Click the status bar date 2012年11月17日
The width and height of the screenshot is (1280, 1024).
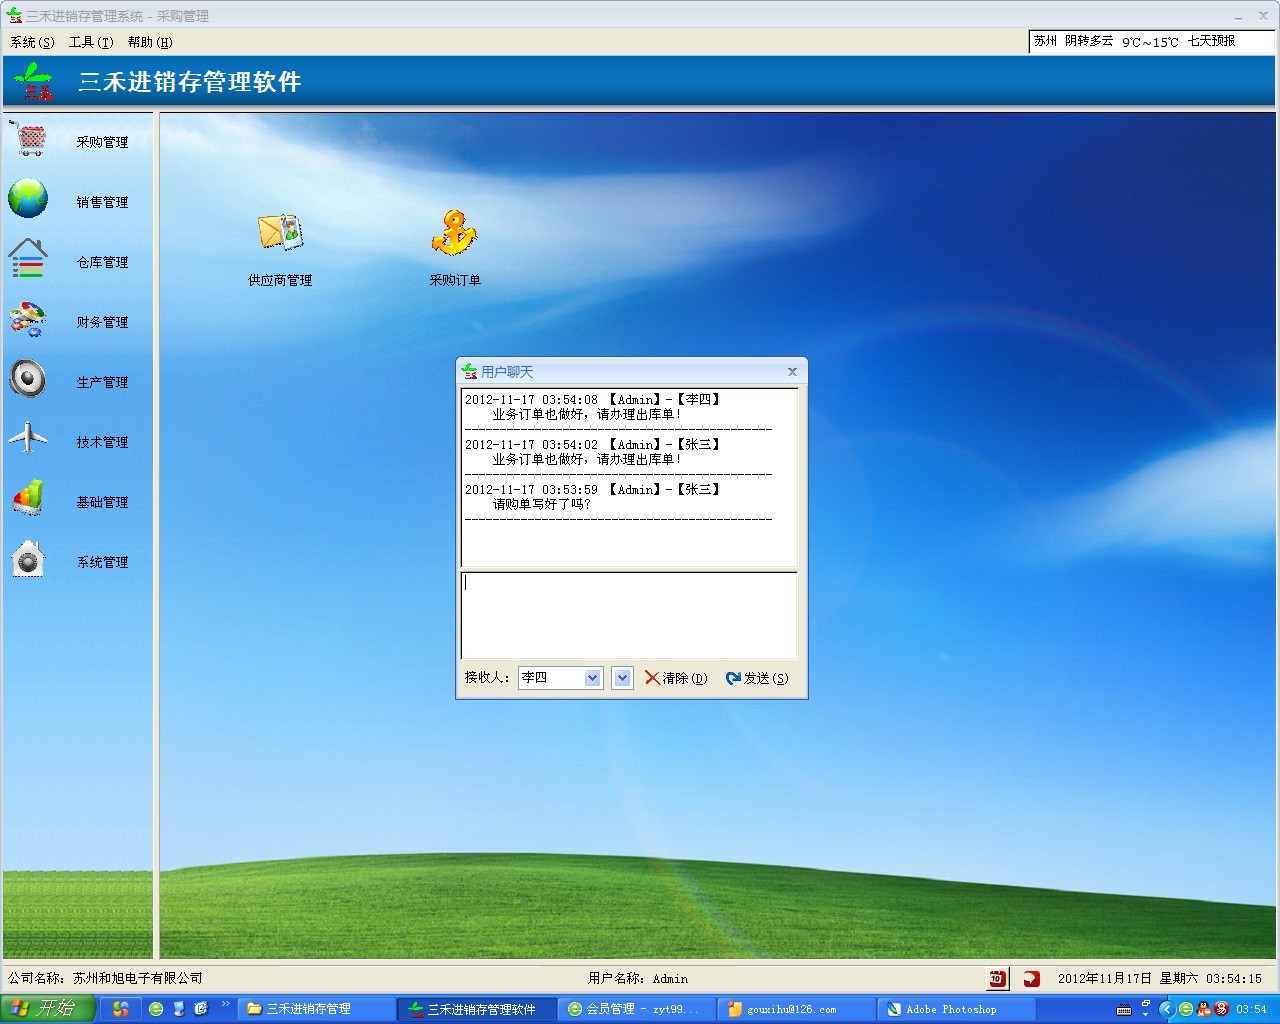pyautogui.click(x=1104, y=978)
